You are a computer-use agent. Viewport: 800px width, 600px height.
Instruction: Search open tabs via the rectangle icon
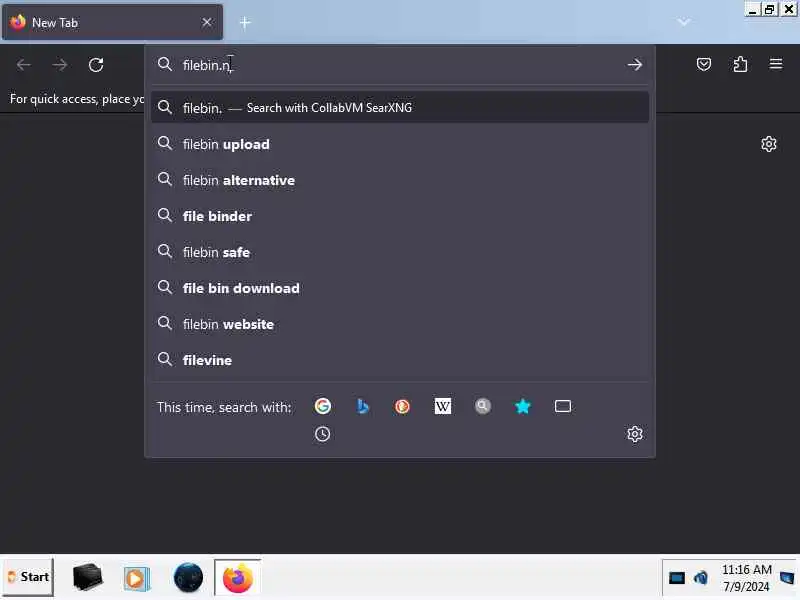coord(563,406)
